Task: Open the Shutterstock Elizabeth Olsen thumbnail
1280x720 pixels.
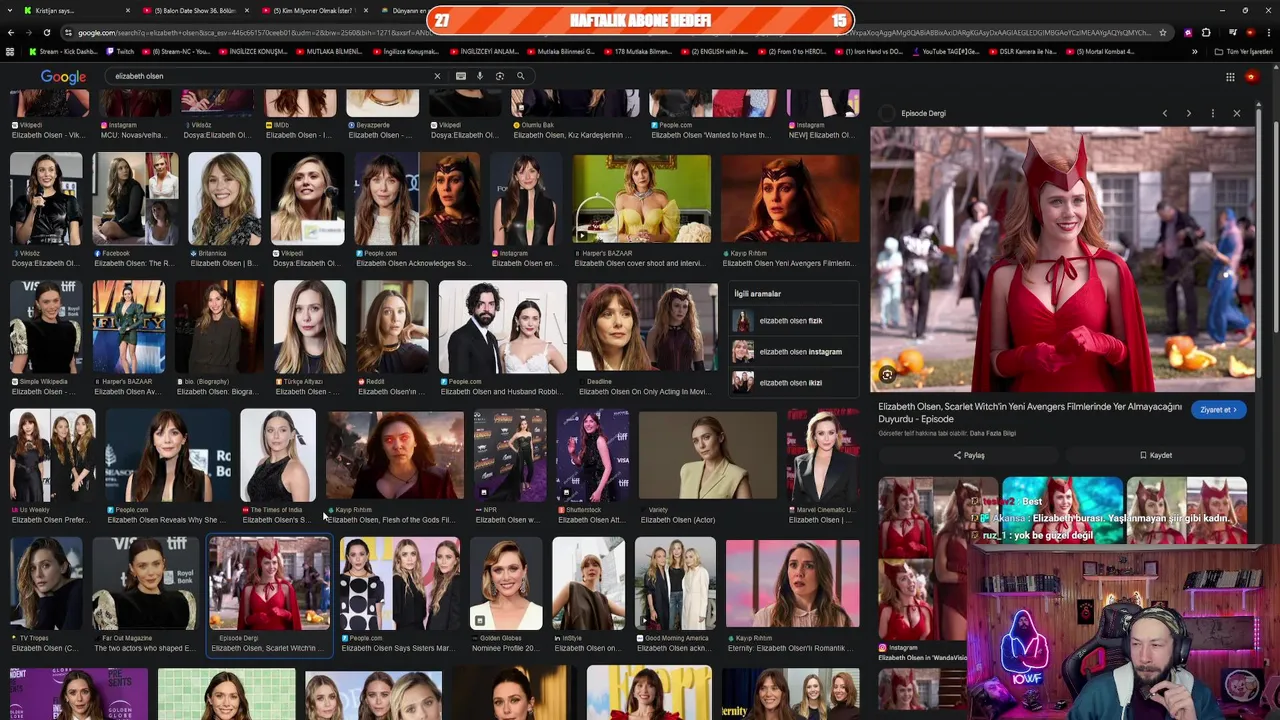Action: click(x=592, y=455)
